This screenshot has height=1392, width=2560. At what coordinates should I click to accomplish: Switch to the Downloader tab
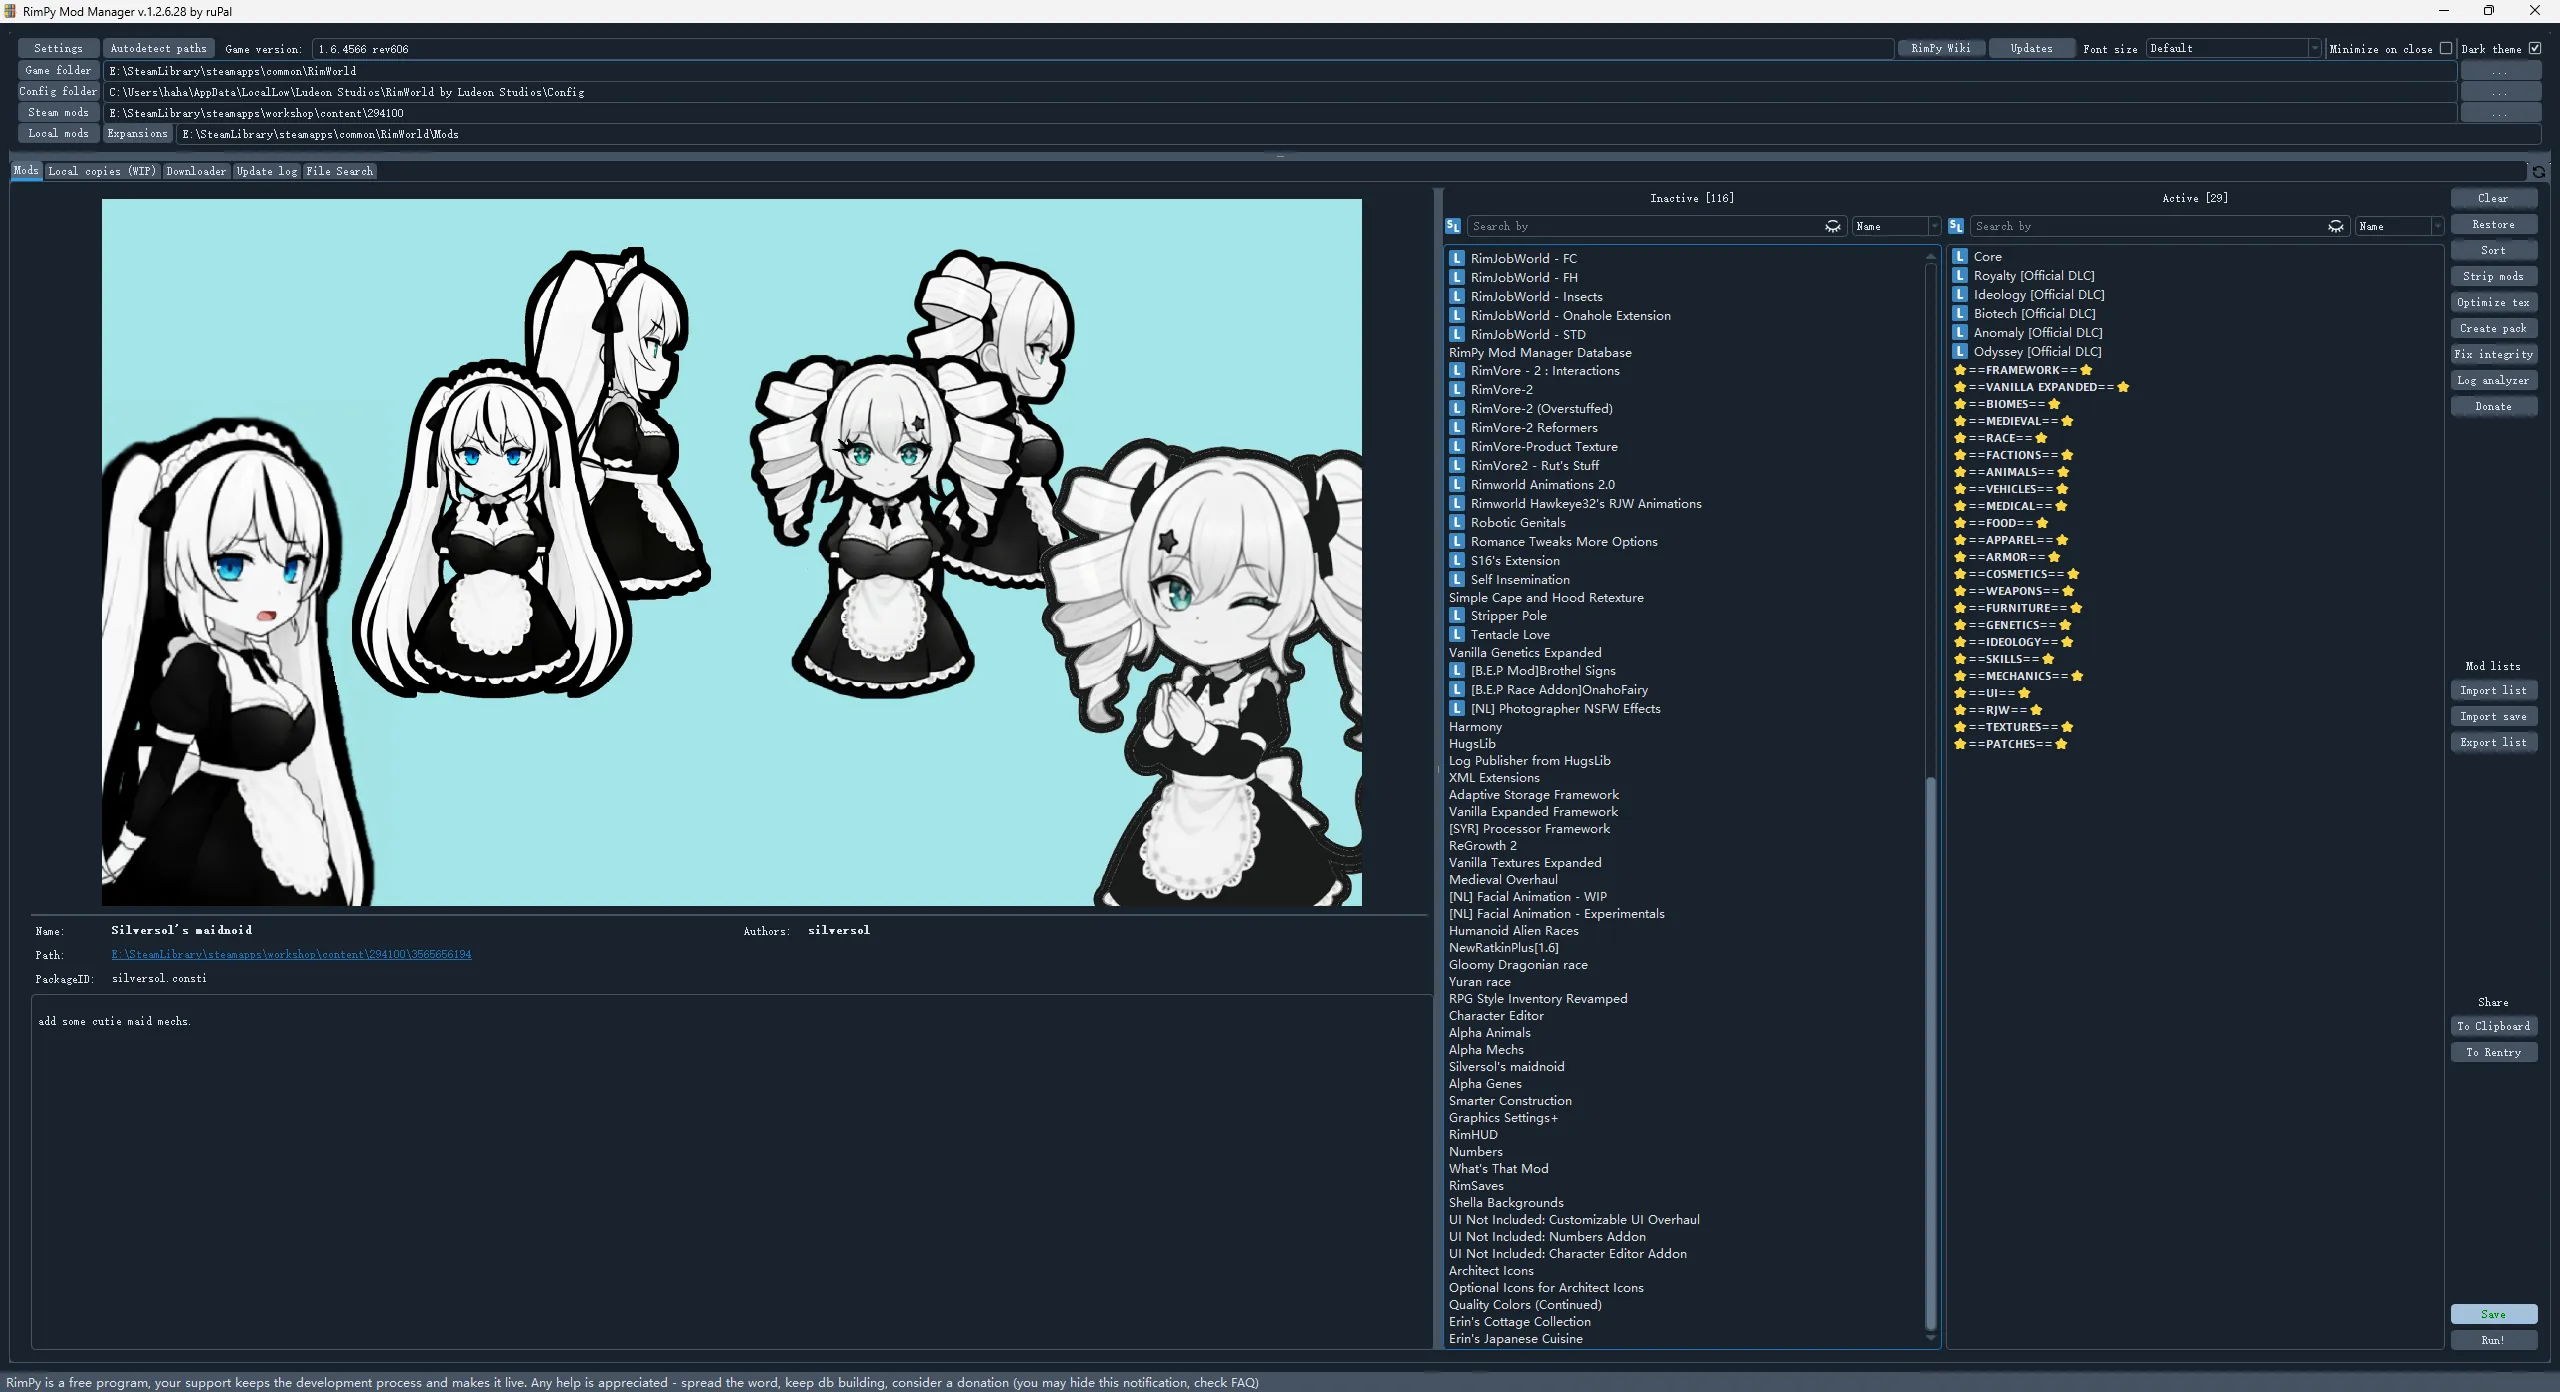pos(196,171)
